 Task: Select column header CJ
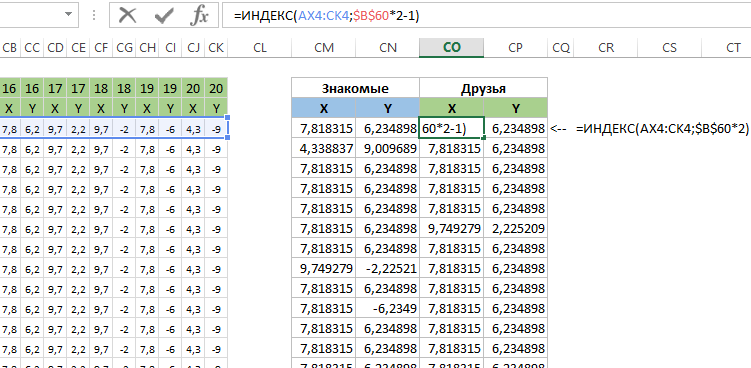(x=193, y=47)
